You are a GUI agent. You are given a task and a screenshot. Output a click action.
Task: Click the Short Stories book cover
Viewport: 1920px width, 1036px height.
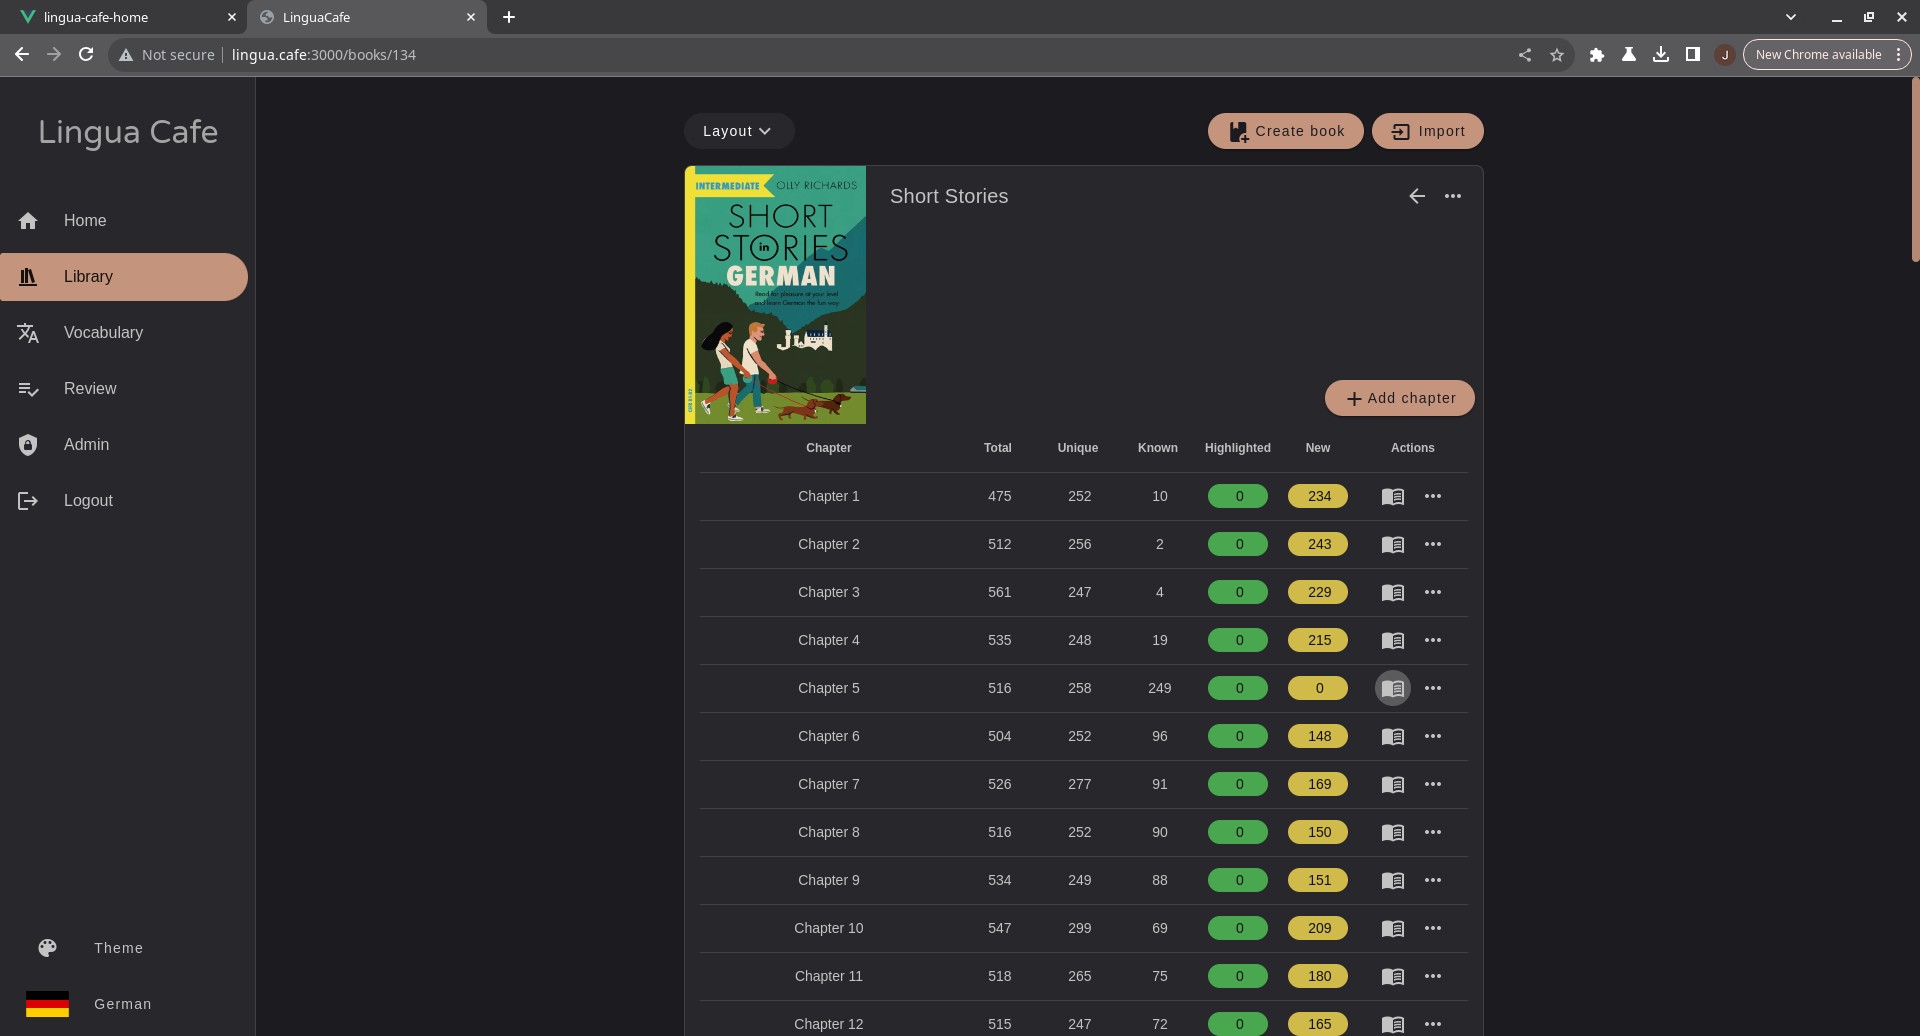[775, 295]
